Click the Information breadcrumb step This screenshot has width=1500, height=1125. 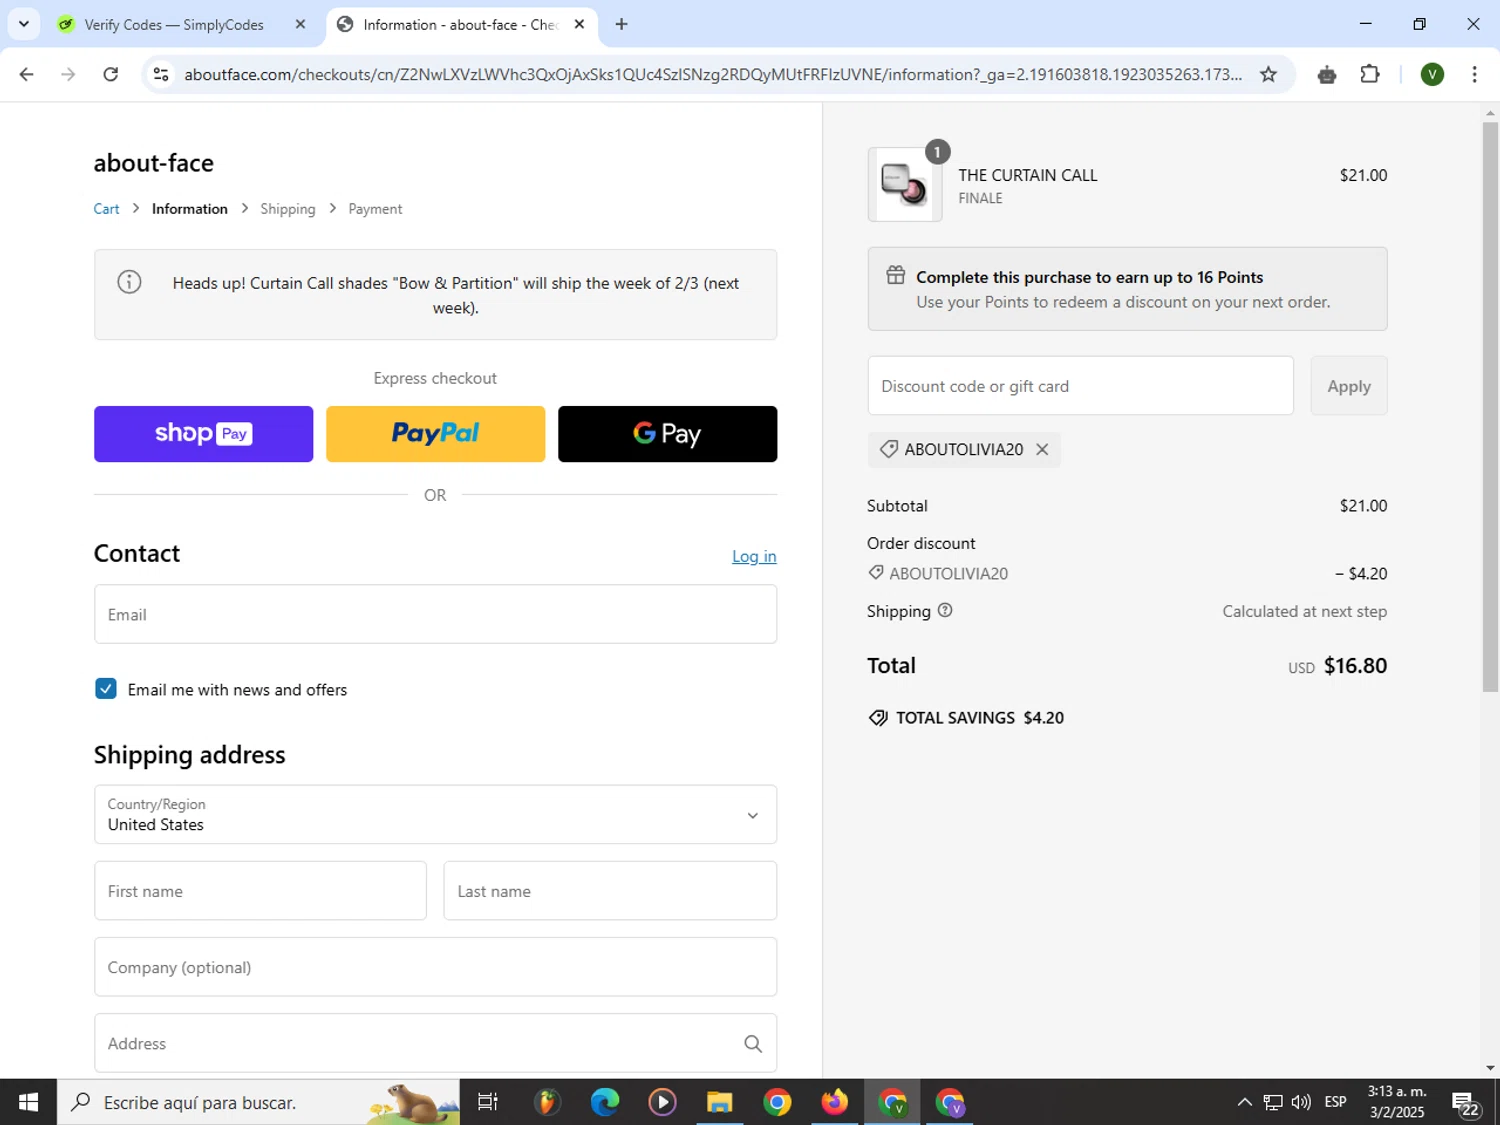click(190, 209)
